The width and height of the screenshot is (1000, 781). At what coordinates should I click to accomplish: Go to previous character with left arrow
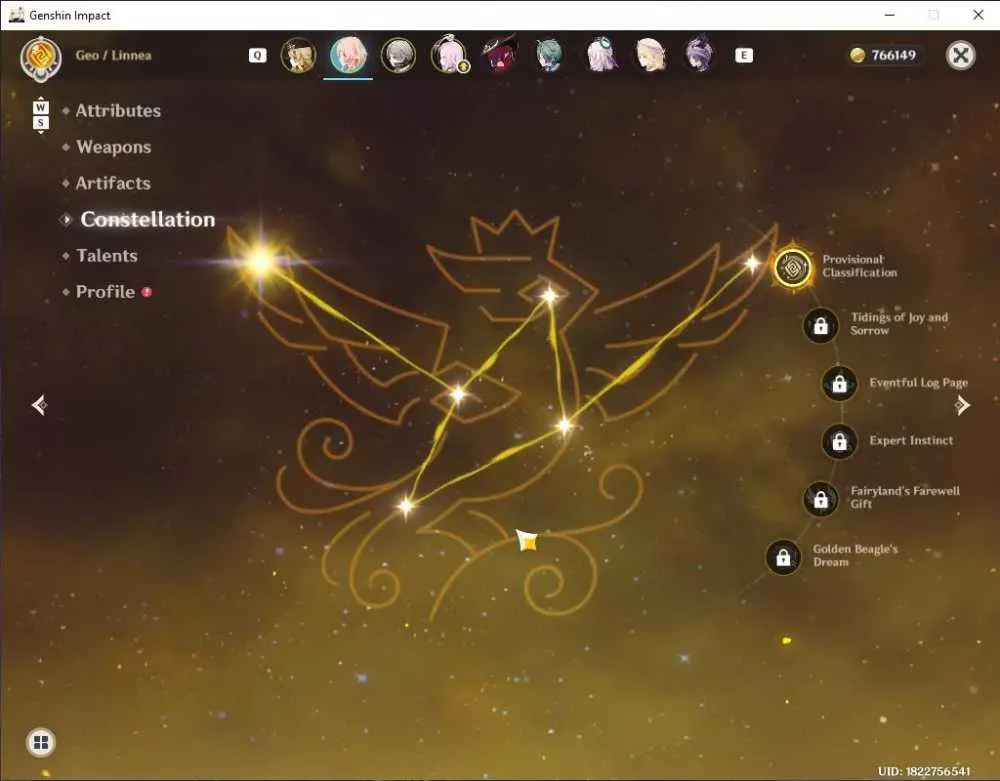40,405
